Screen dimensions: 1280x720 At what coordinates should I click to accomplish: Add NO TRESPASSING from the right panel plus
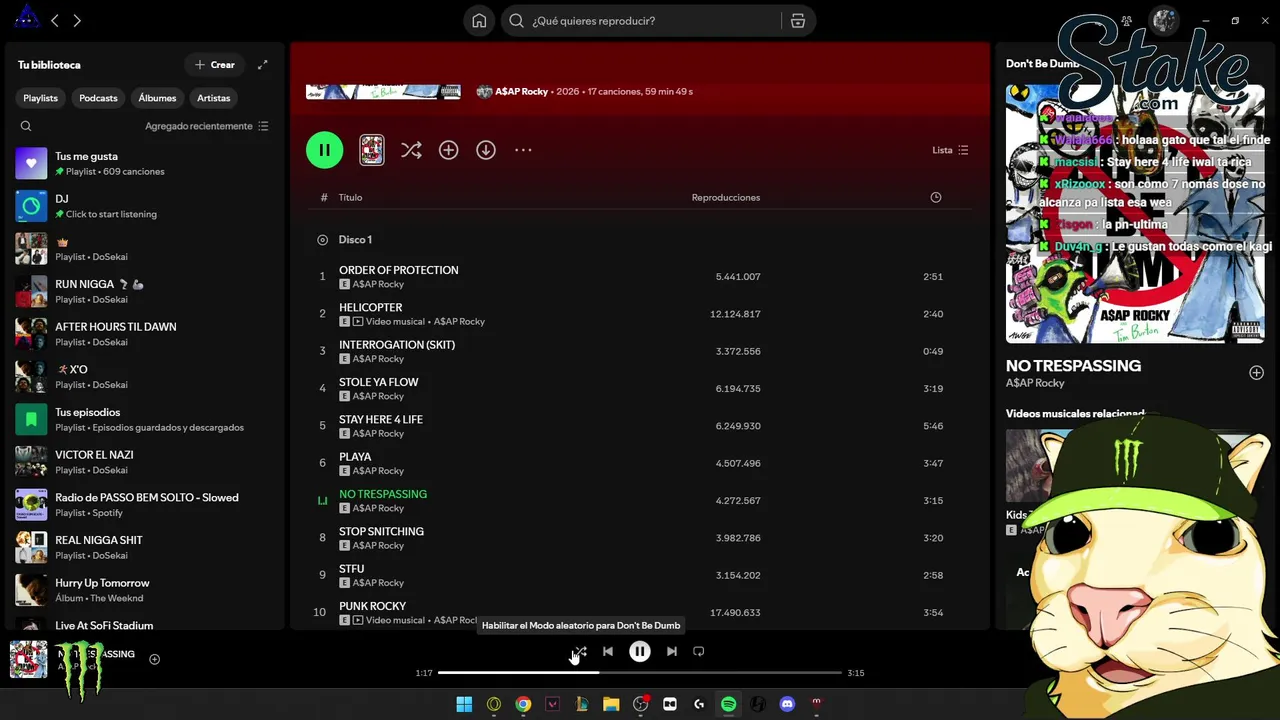click(1256, 373)
